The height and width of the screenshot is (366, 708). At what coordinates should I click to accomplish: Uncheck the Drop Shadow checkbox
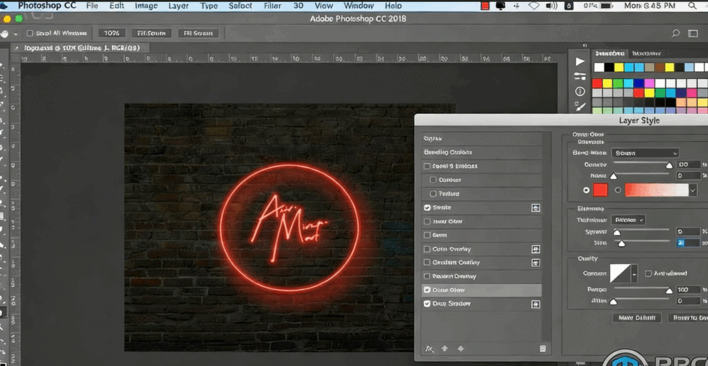pyautogui.click(x=427, y=304)
